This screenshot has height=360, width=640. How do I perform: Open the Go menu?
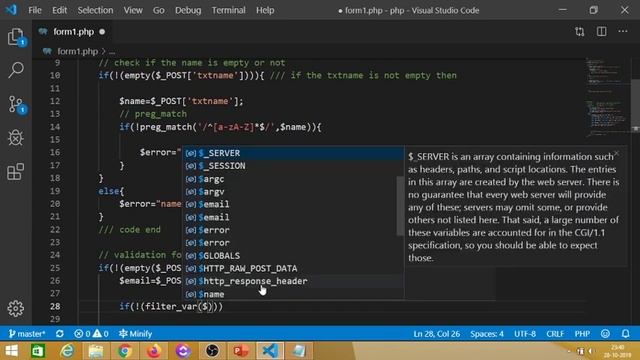[x=158, y=10]
